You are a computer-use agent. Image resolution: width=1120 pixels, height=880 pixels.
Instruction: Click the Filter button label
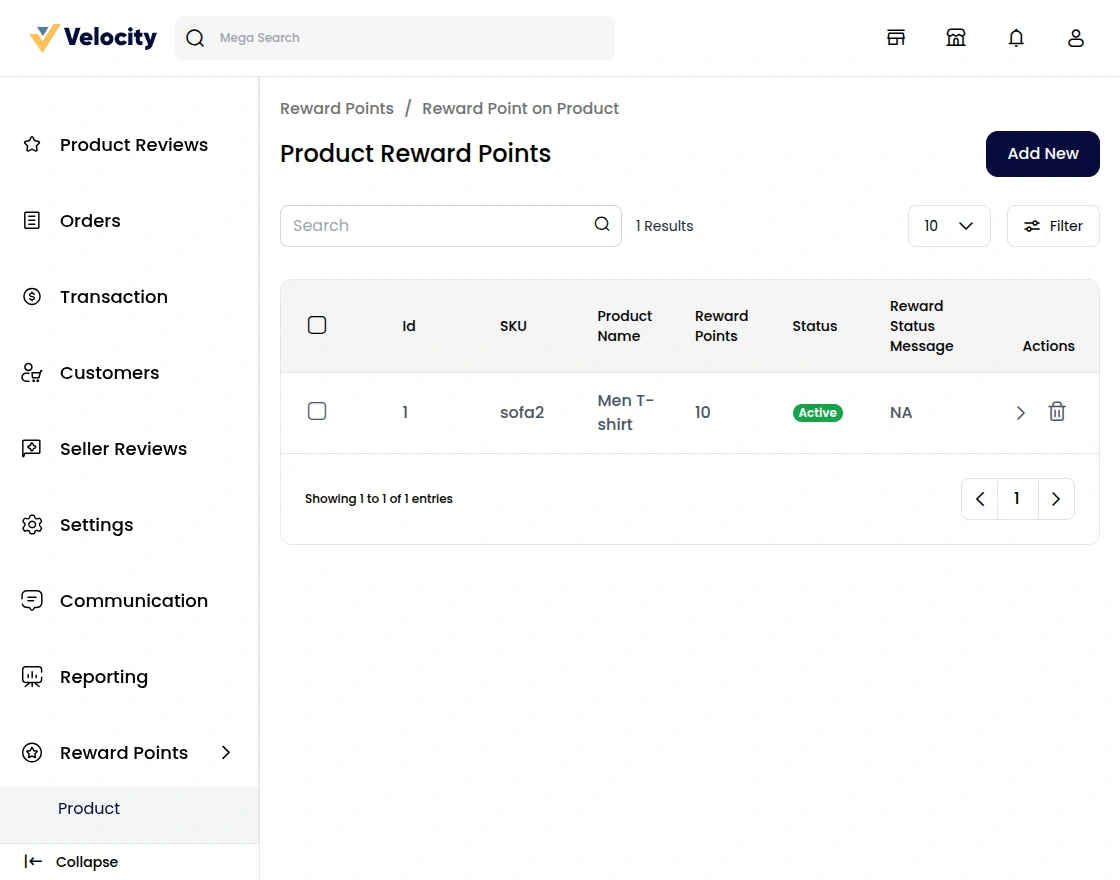(1066, 226)
